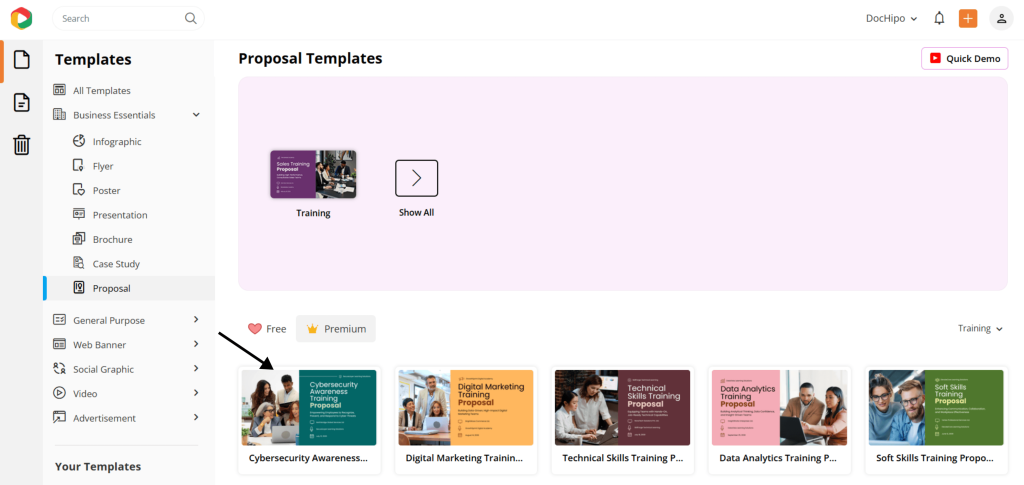Click the YouTube icon in Quick Demo
This screenshot has width=1024, height=485.
[x=935, y=58]
